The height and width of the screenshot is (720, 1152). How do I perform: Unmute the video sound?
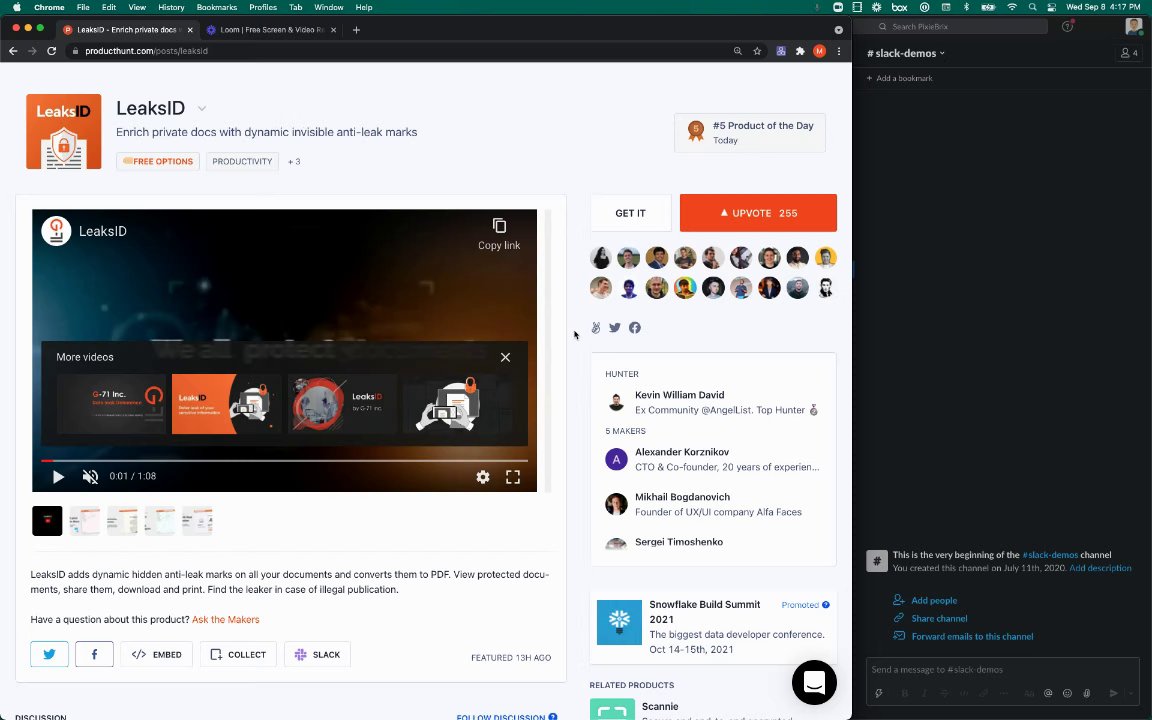pos(90,477)
